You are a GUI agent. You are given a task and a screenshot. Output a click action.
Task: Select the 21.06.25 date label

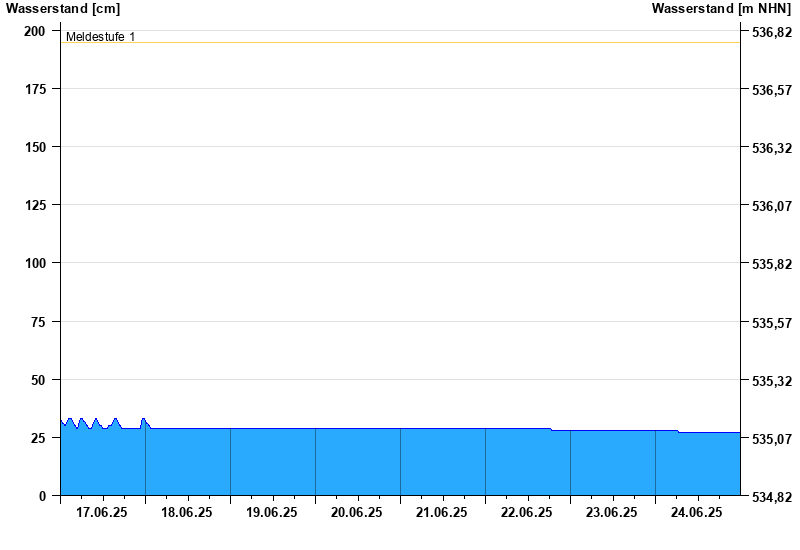pos(442,513)
